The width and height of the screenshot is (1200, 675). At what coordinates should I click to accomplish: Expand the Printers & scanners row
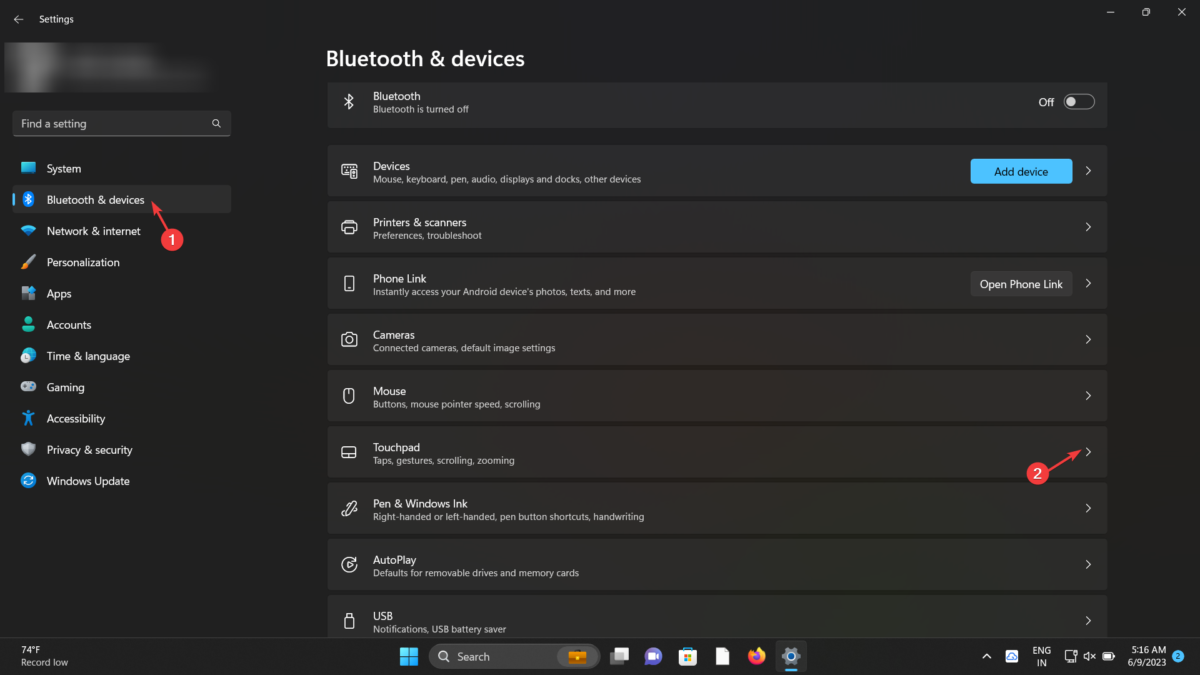click(x=1088, y=227)
